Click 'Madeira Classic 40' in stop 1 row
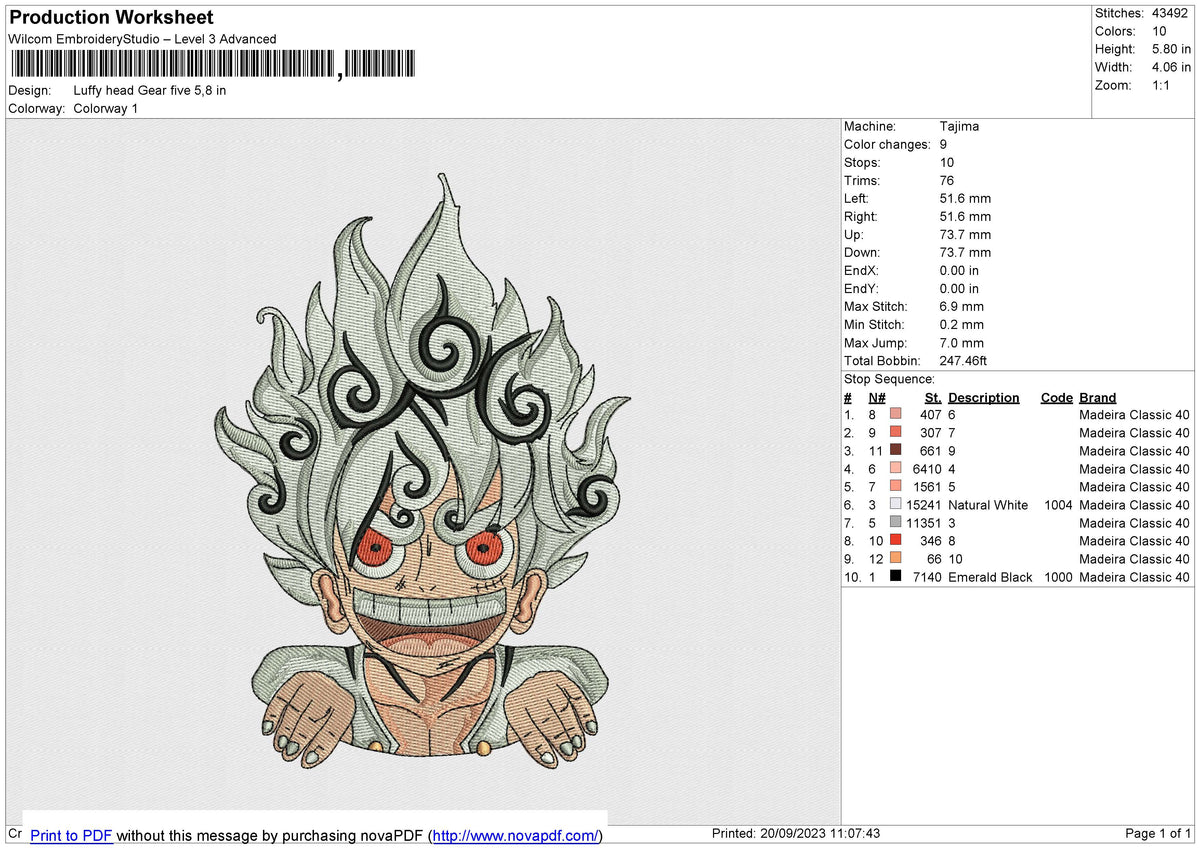Screen dimensions: 1200x848 [1134, 414]
